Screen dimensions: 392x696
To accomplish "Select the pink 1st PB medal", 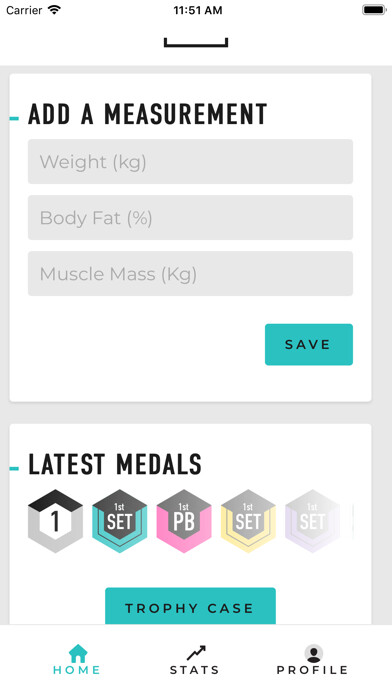I will [184, 521].
